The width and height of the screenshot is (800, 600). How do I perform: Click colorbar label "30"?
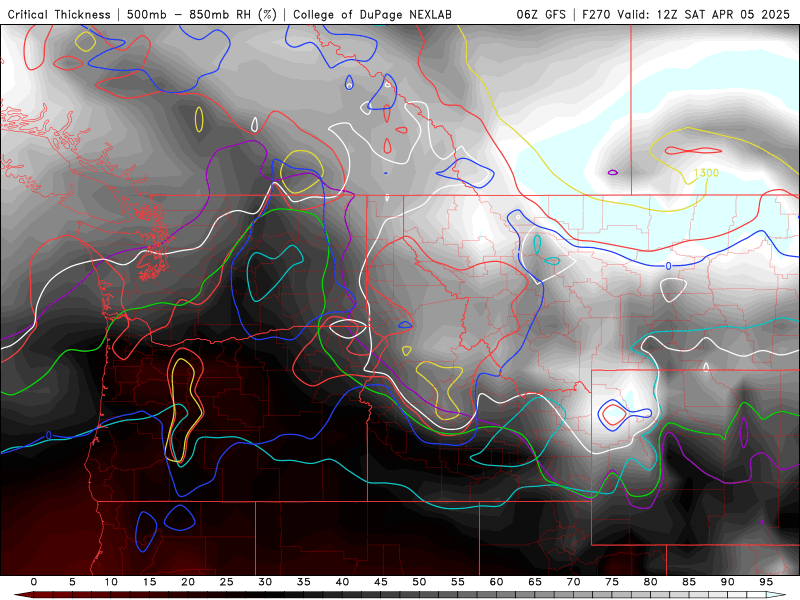[x=265, y=582]
